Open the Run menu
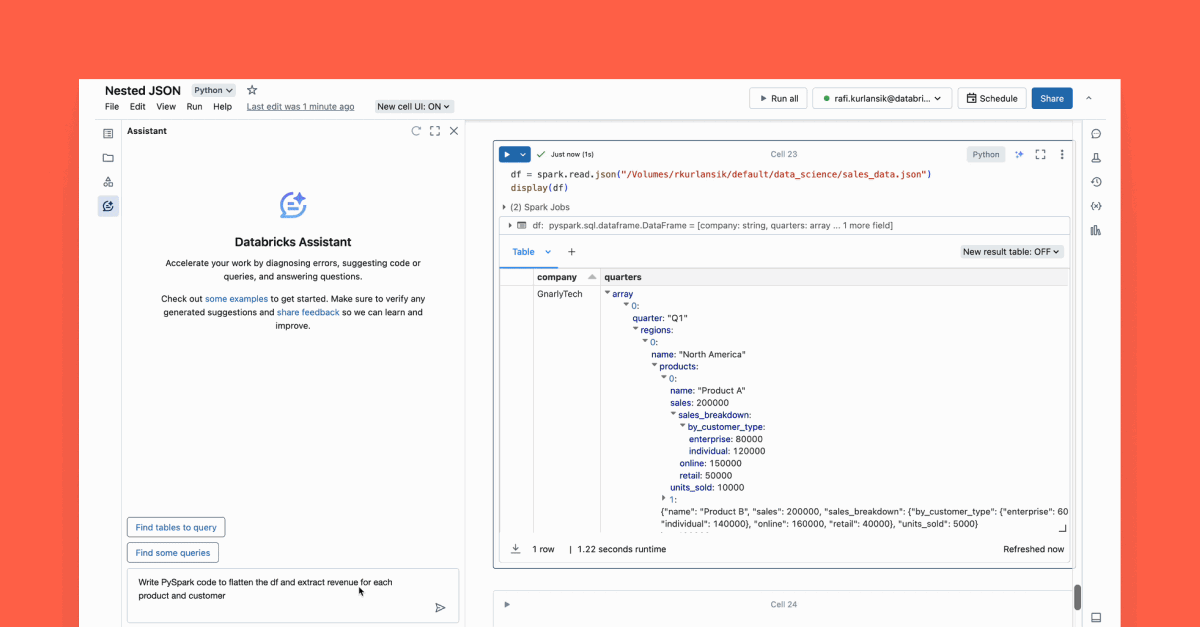The height and width of the screenshot is (627, 1200). [x=194, y=107]
